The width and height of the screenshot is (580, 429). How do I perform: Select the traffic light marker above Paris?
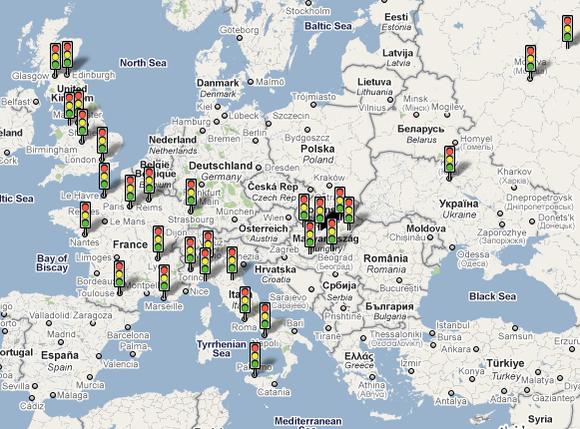[130, 188]
